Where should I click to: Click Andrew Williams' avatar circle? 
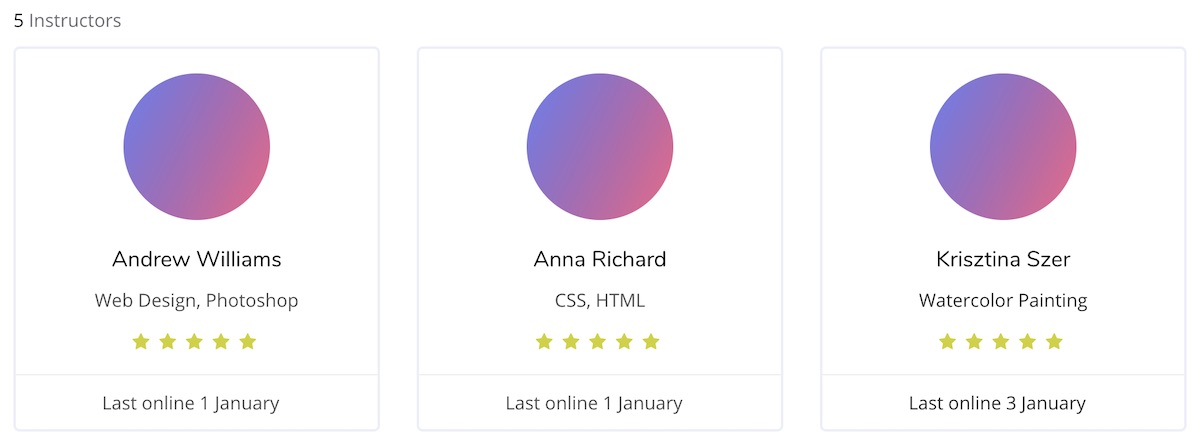click(x=197, y=147)
